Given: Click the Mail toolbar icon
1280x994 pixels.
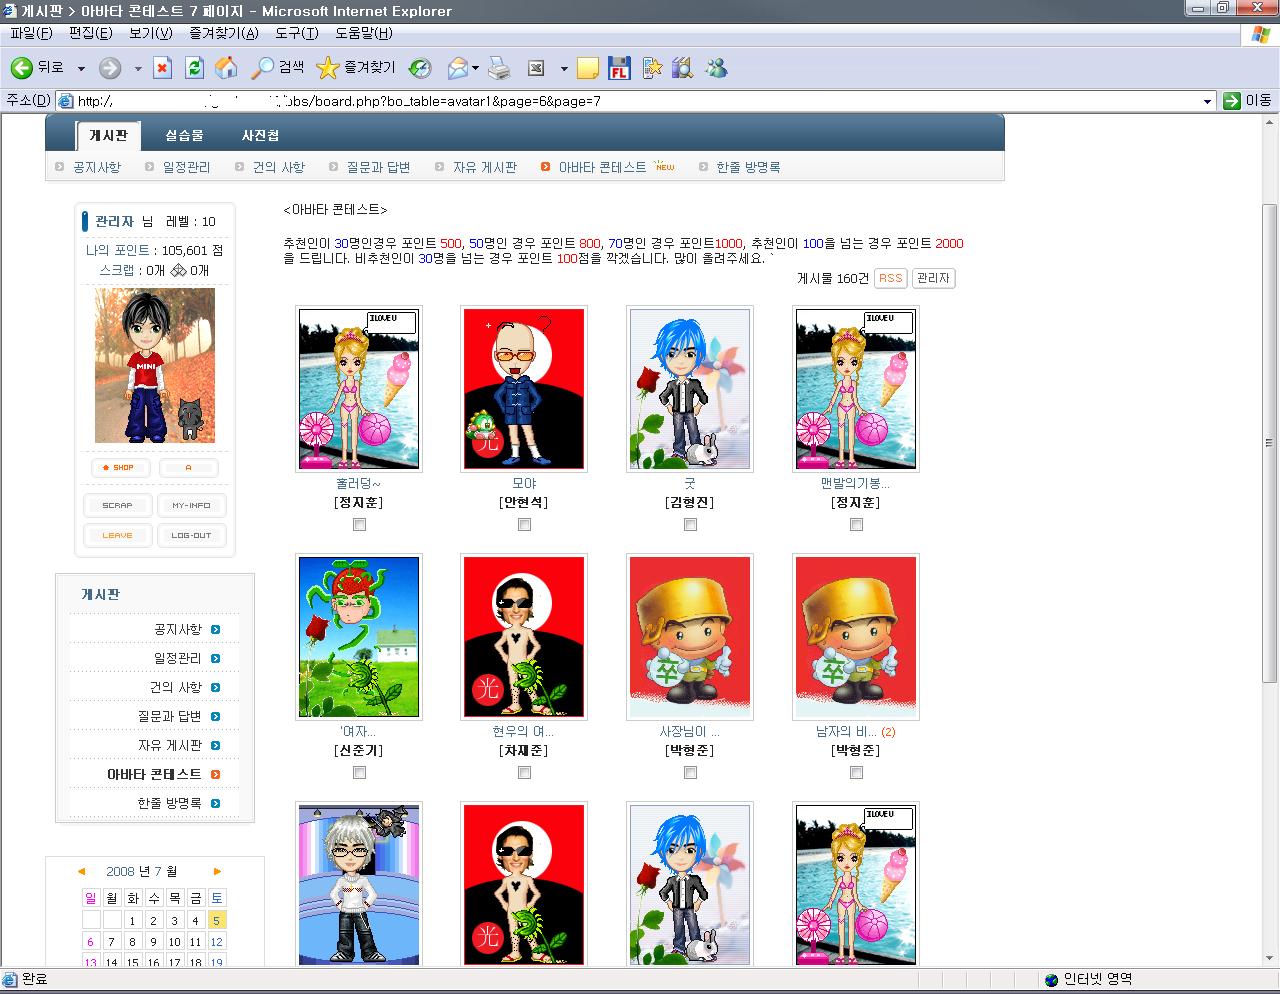Looking at the screenshot, I should point(458,68).
